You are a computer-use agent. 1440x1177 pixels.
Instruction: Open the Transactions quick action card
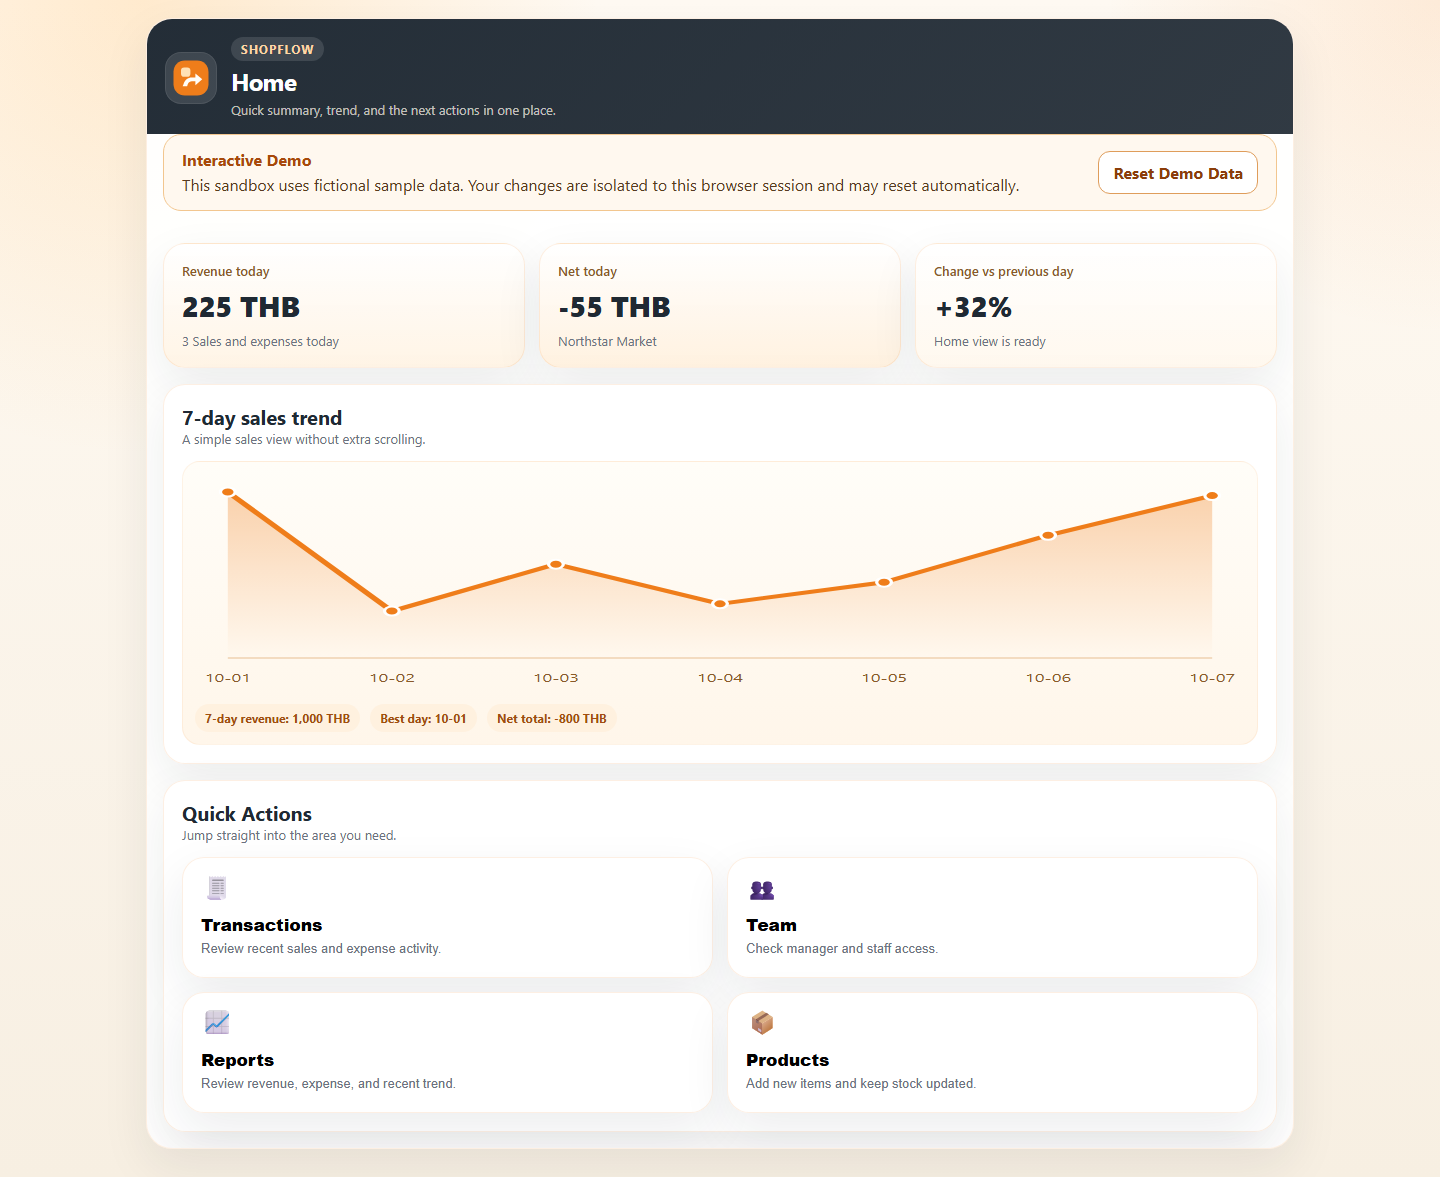pos(447,917)
